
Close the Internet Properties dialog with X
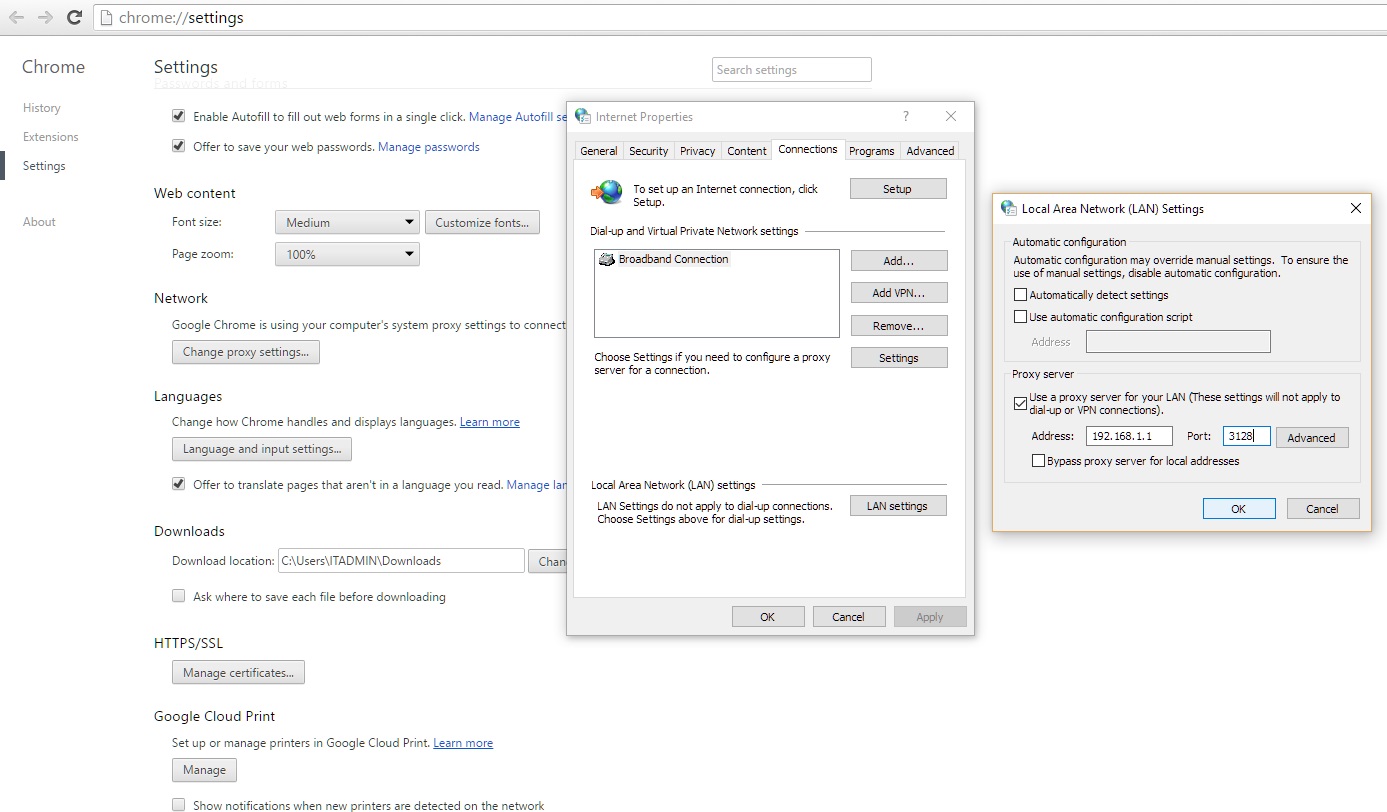pos(951,116)
